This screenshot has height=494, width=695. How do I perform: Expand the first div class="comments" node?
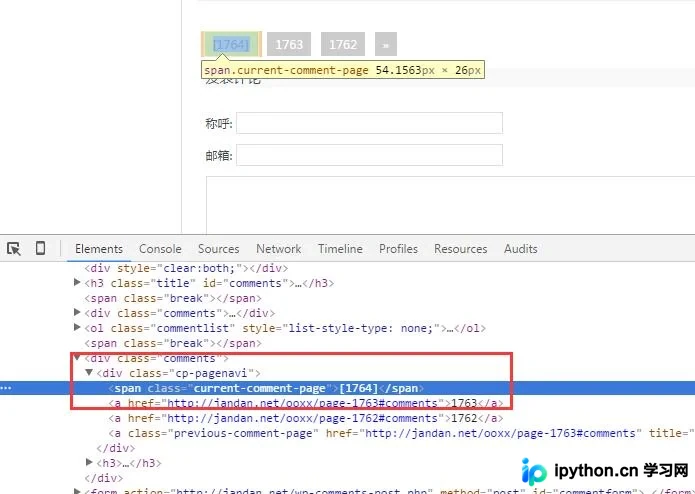[77, 312]
